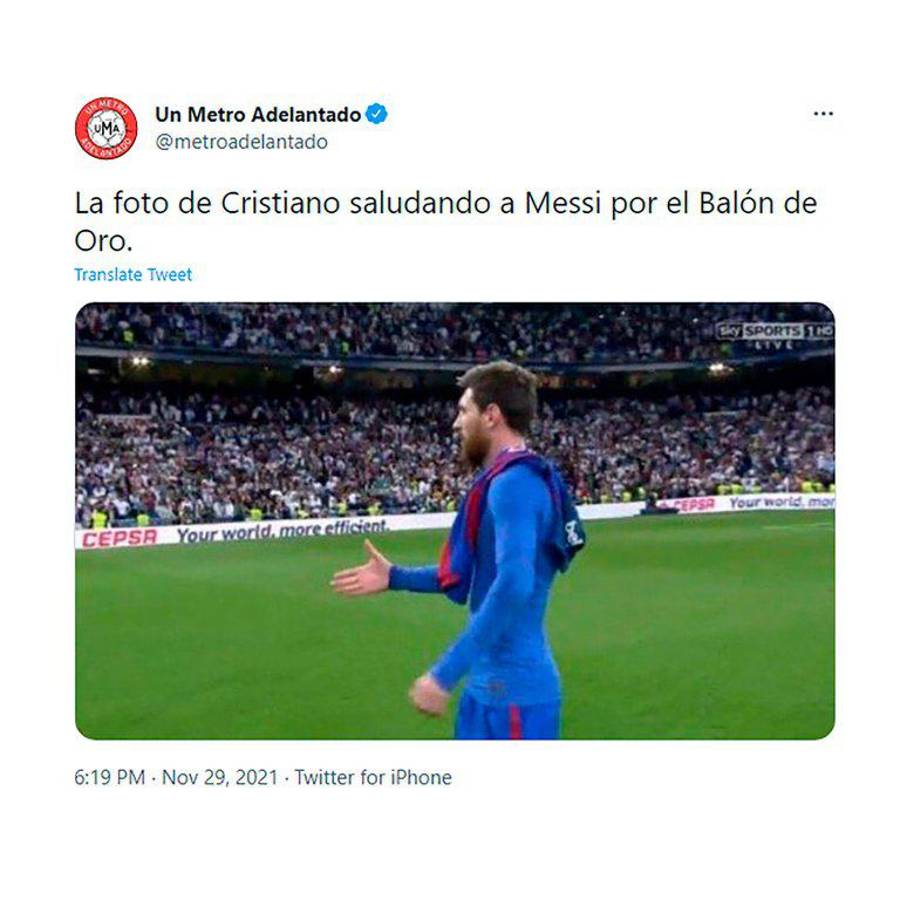The height and width of the screenshot is (900, 900).
Task: Click the player's head in the photo
Action: (495, 410)
